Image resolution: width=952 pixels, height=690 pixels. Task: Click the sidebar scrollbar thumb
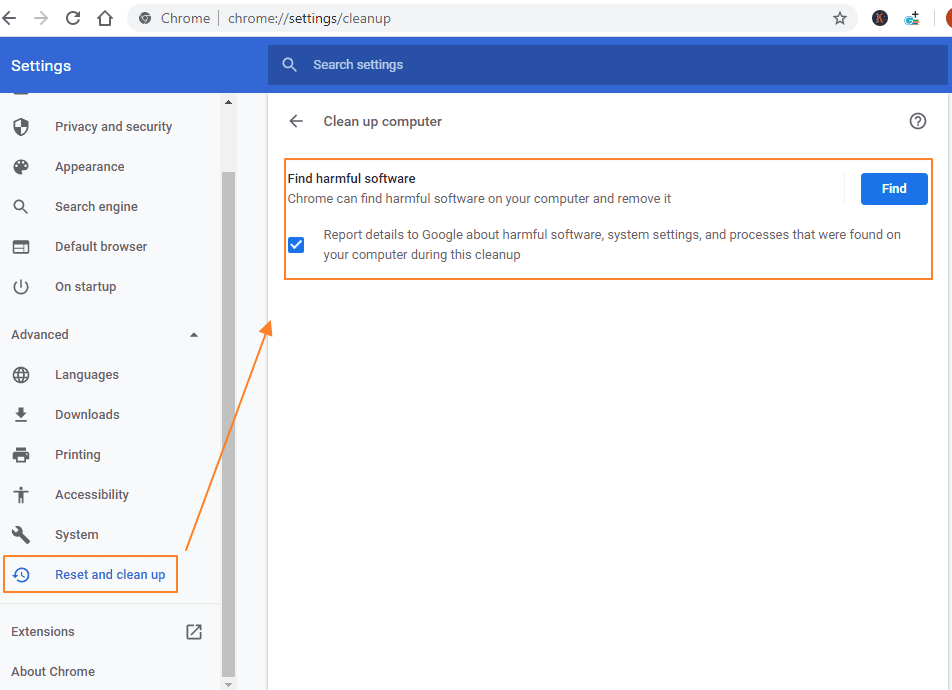tap(228, 424)
